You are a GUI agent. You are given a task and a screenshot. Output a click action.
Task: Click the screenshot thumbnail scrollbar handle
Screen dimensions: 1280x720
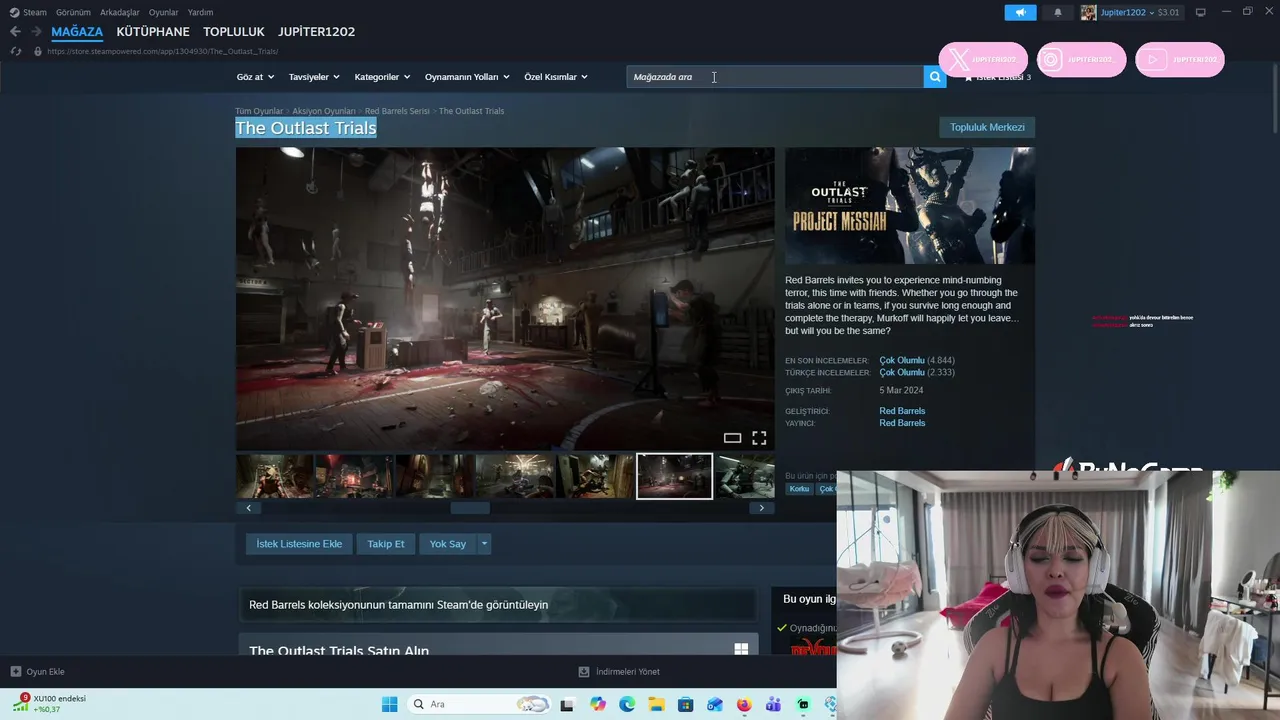point(470,508)
